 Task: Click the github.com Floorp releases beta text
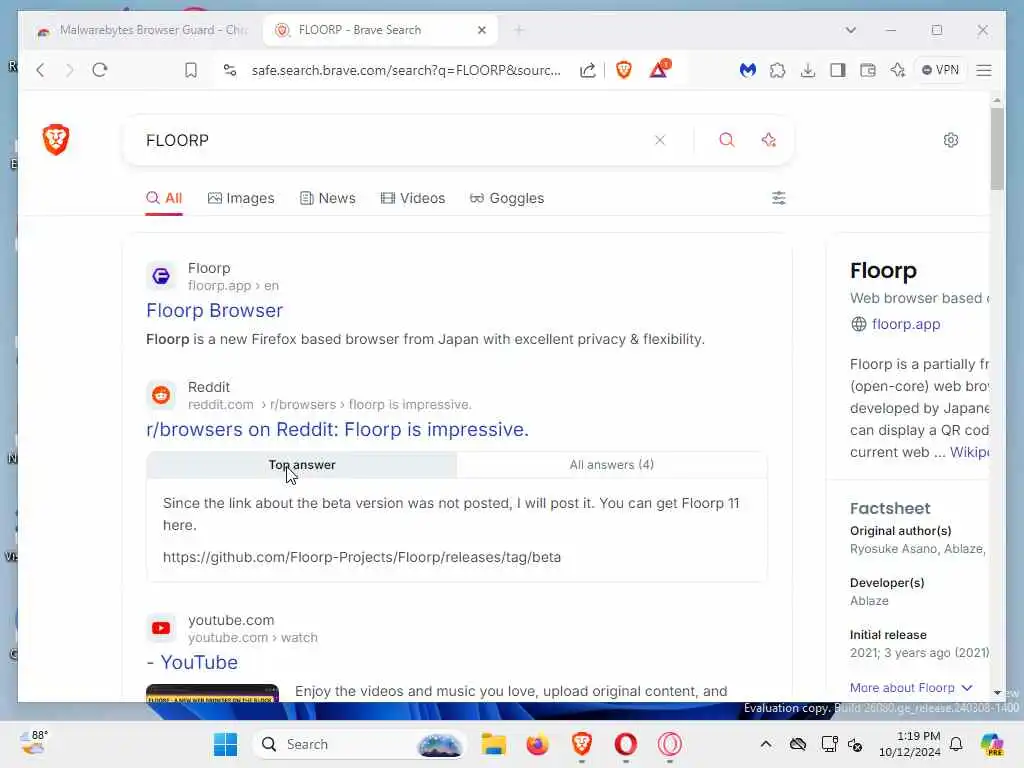(362, 557)
